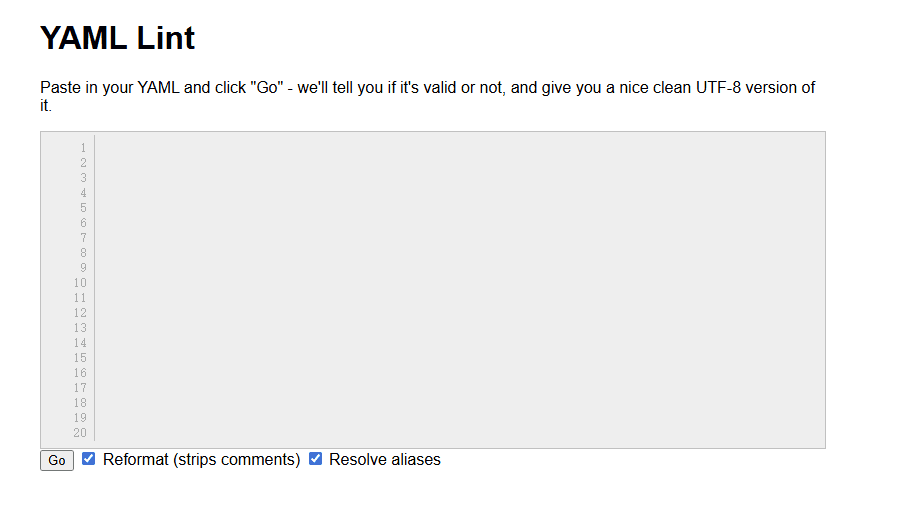Click line number 3 in the gutter
This screenshot has height=530, width=902.
[83, 178]
